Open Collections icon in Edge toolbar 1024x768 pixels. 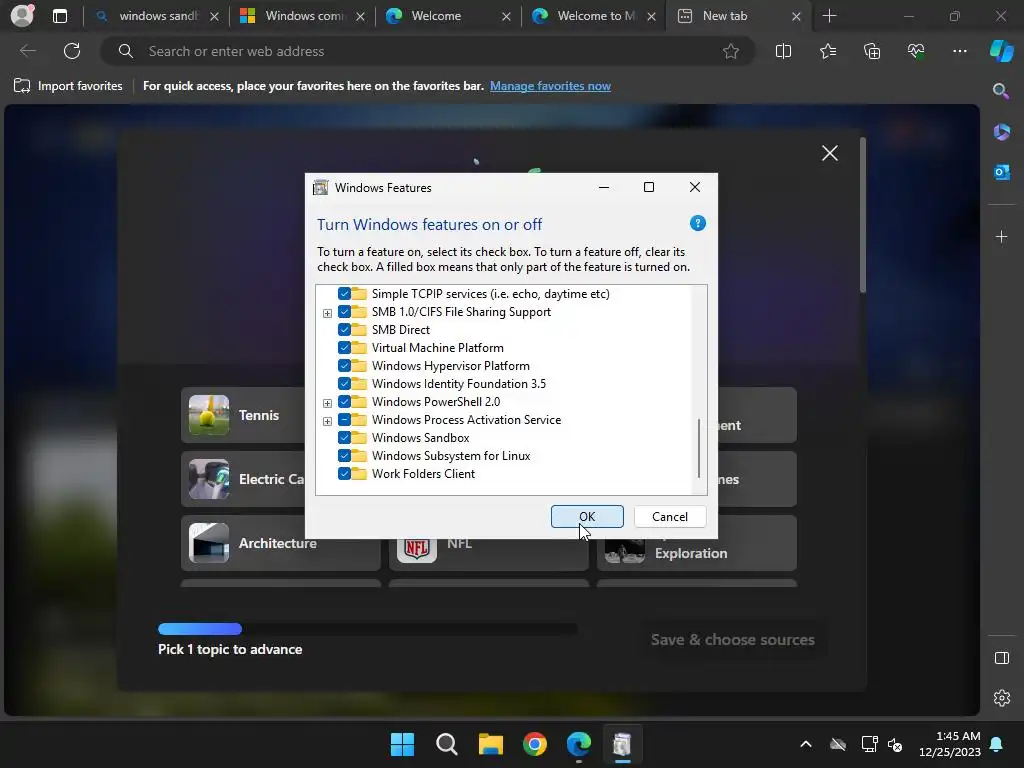(872, 51)
